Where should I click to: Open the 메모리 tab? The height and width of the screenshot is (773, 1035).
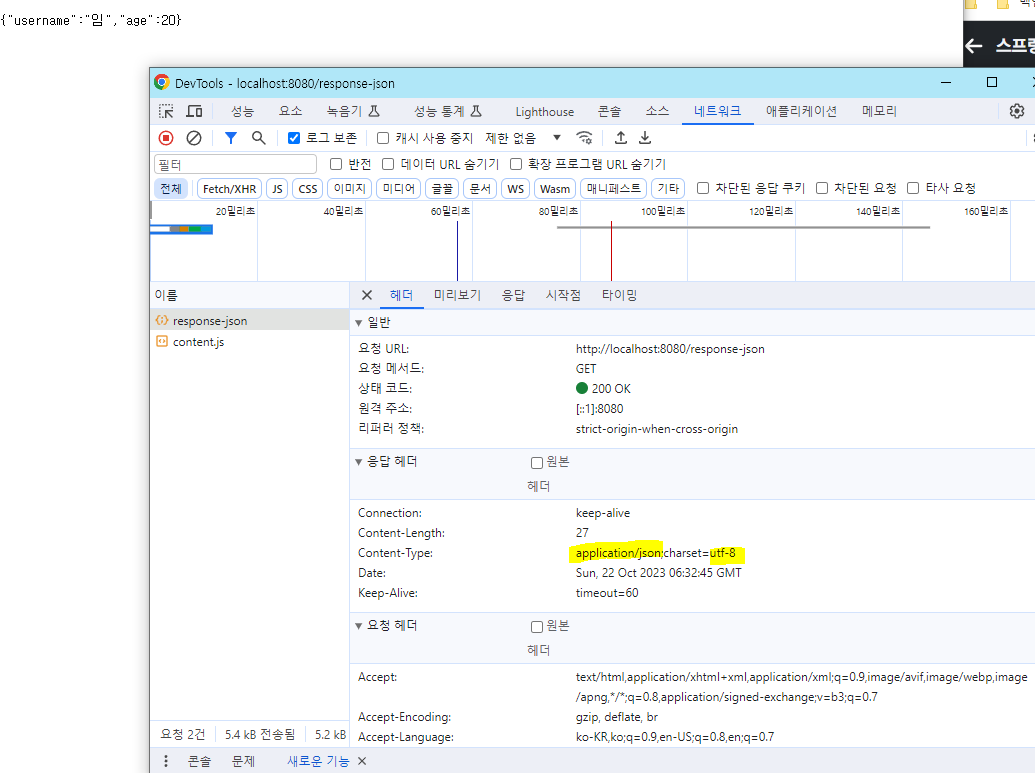(x=879, y=112)
